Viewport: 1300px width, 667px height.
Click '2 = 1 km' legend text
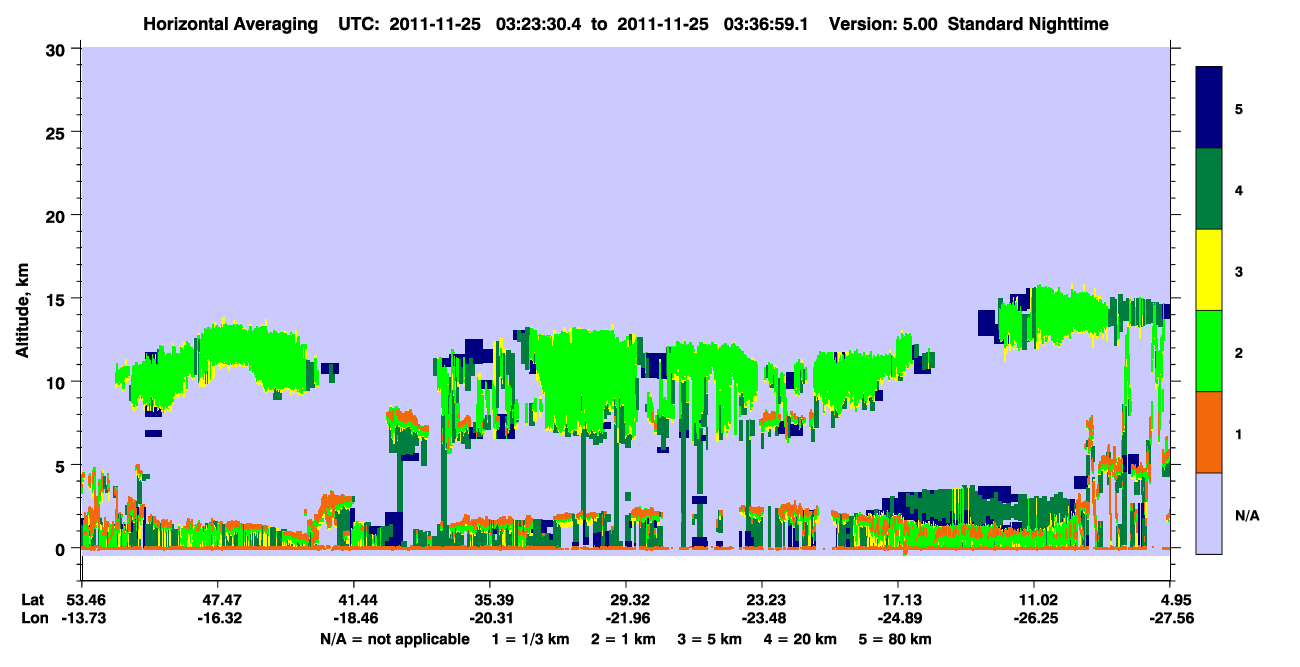[x=623, y=638]
